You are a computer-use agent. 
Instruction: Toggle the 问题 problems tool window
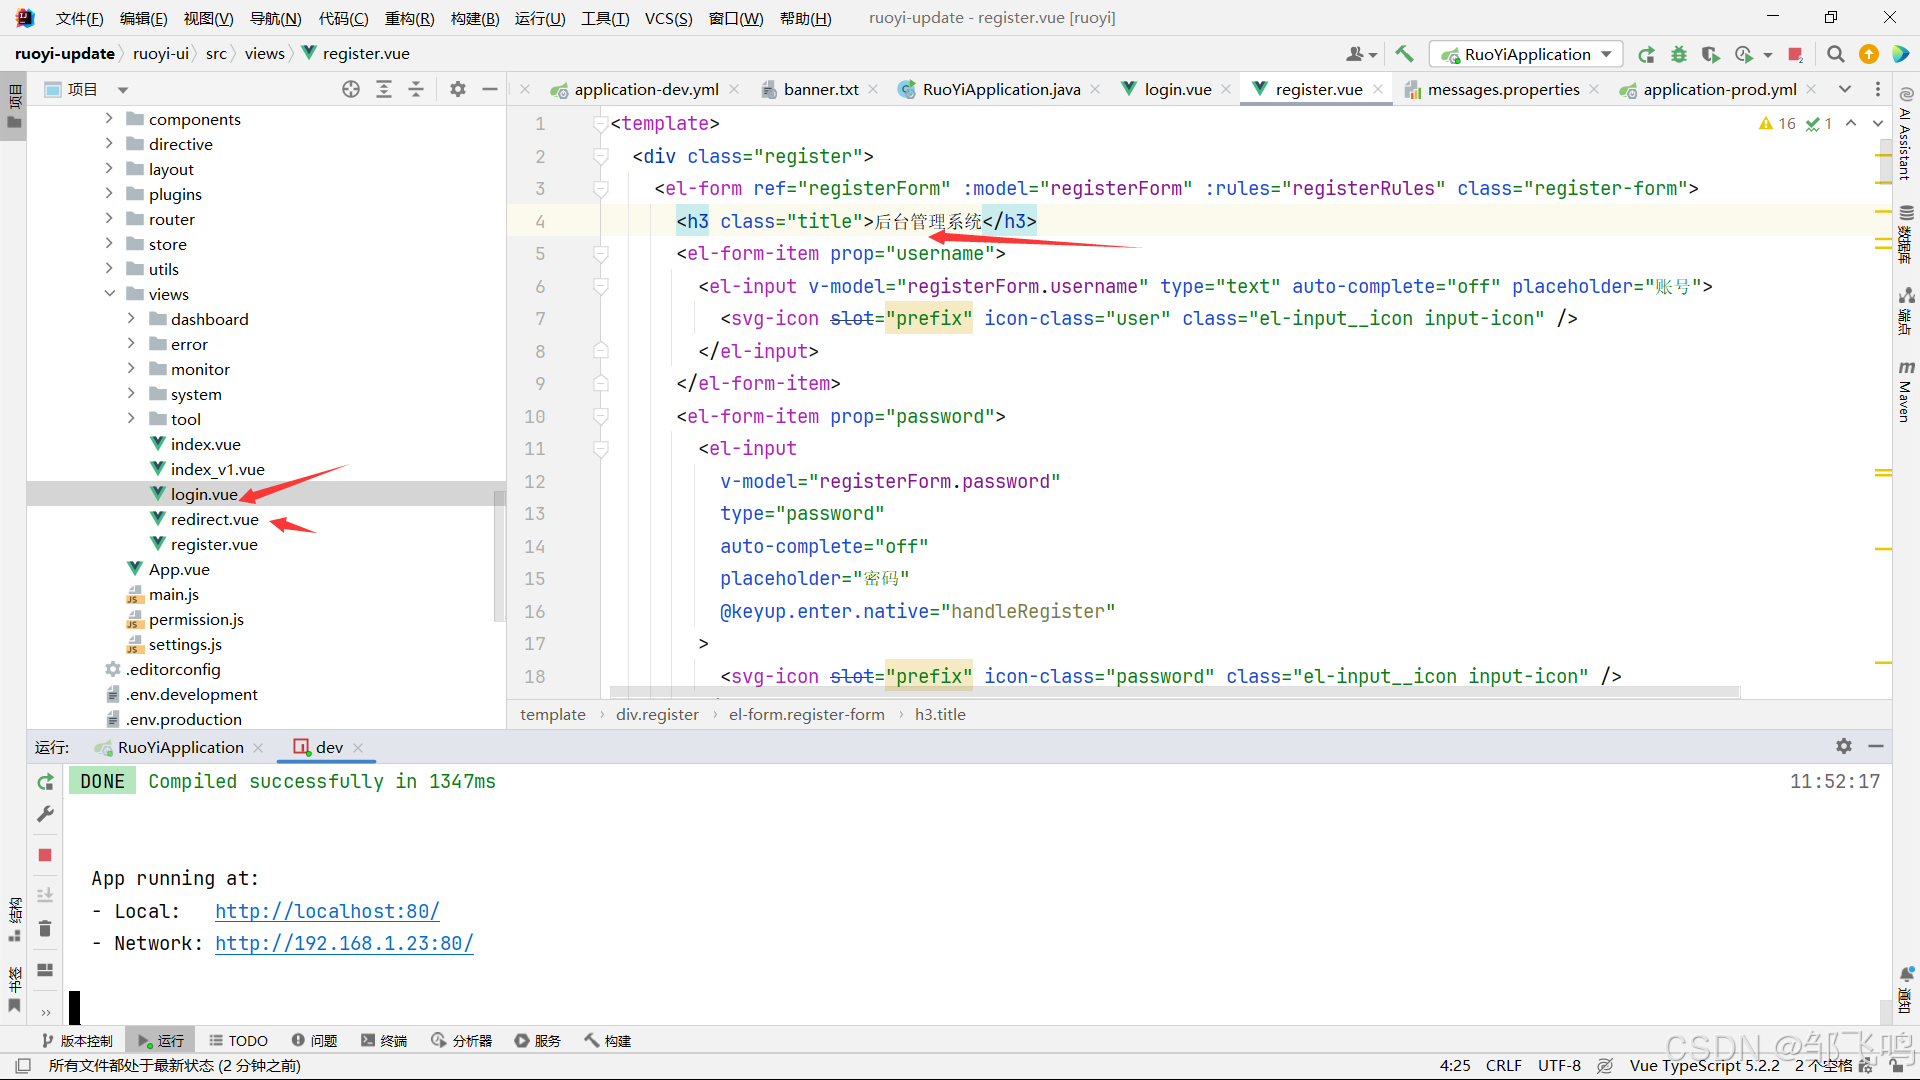(314, 1041)
